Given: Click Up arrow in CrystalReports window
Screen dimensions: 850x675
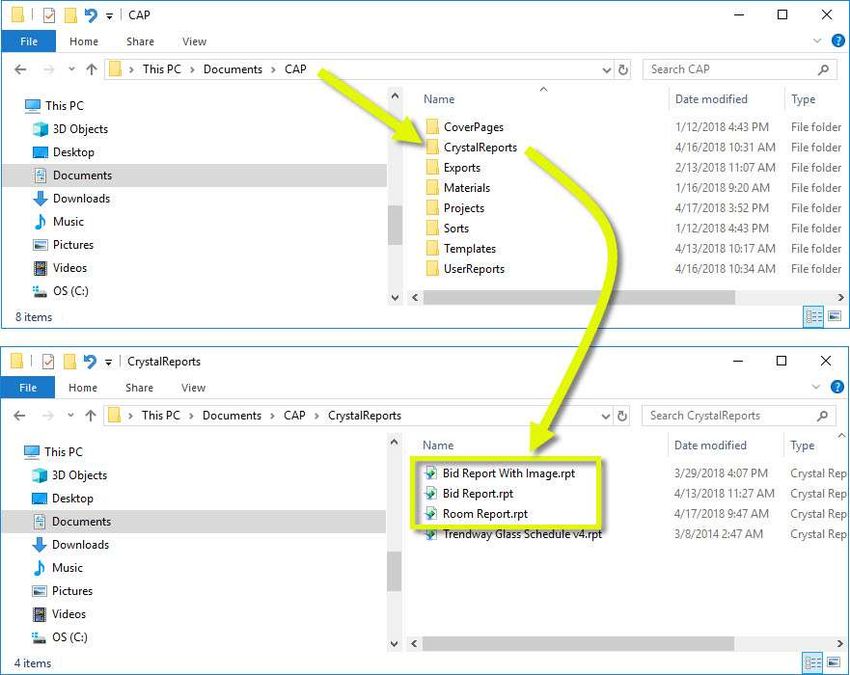Looking at the screenshot, I should click(91, 416).
